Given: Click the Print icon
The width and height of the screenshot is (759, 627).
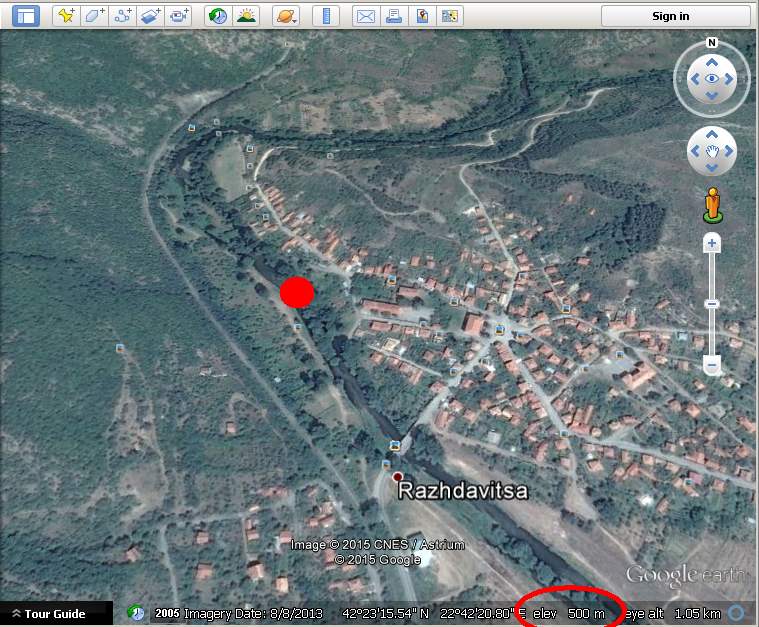Looking at the screenshot, I should [394, 16].
